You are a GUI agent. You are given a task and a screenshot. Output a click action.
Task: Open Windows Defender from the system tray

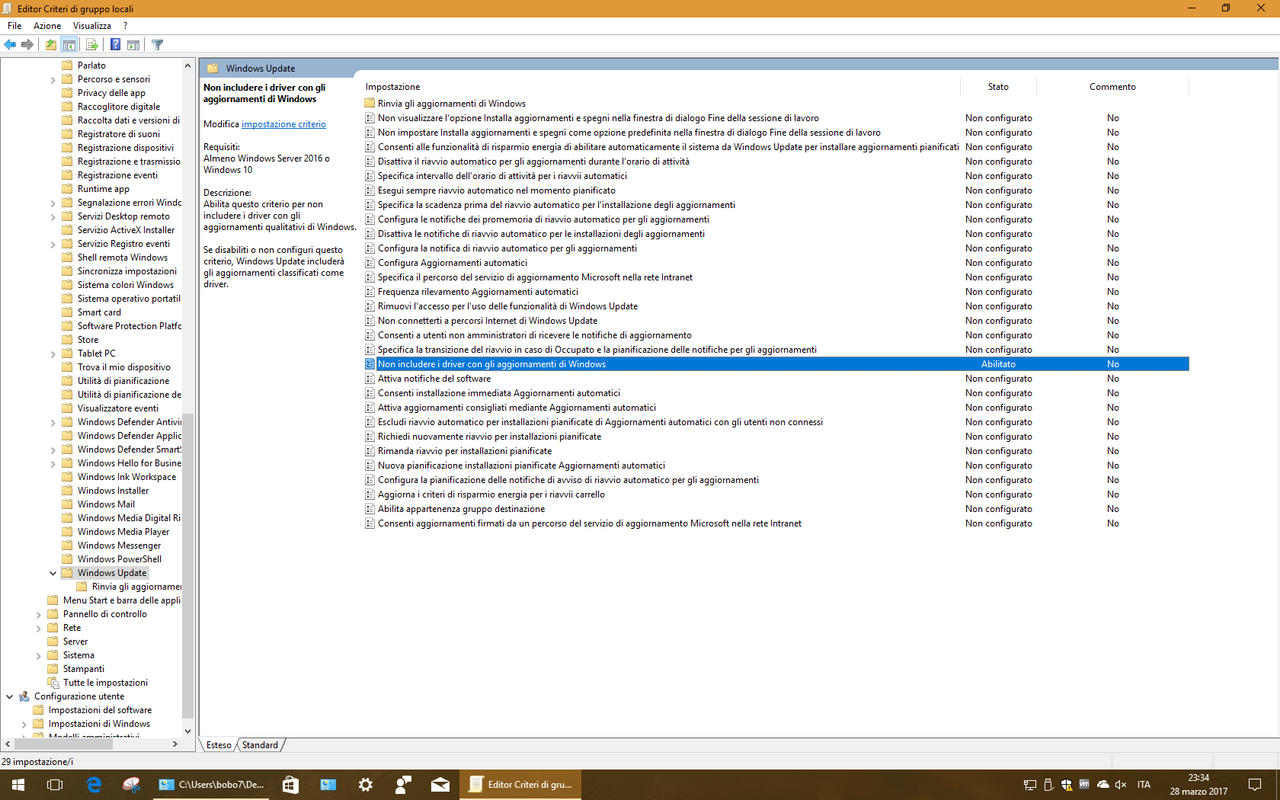[1066, 785]
